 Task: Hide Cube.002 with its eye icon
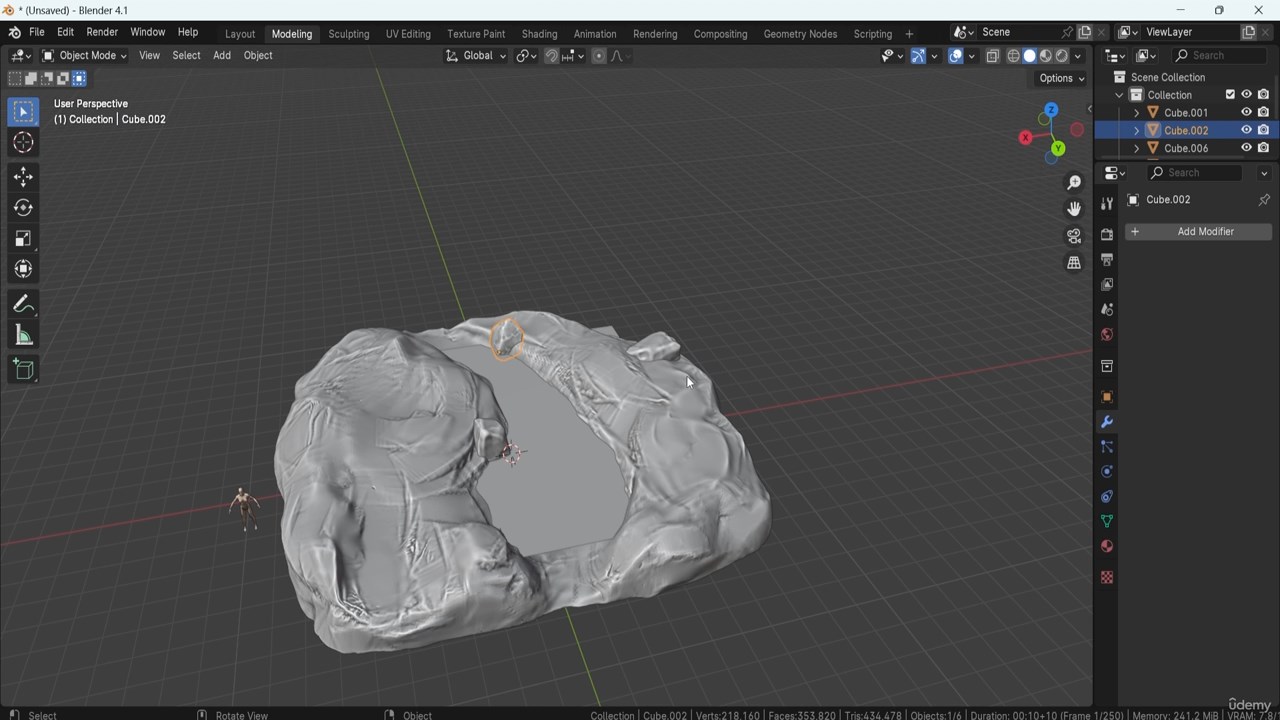[1246, 130]
